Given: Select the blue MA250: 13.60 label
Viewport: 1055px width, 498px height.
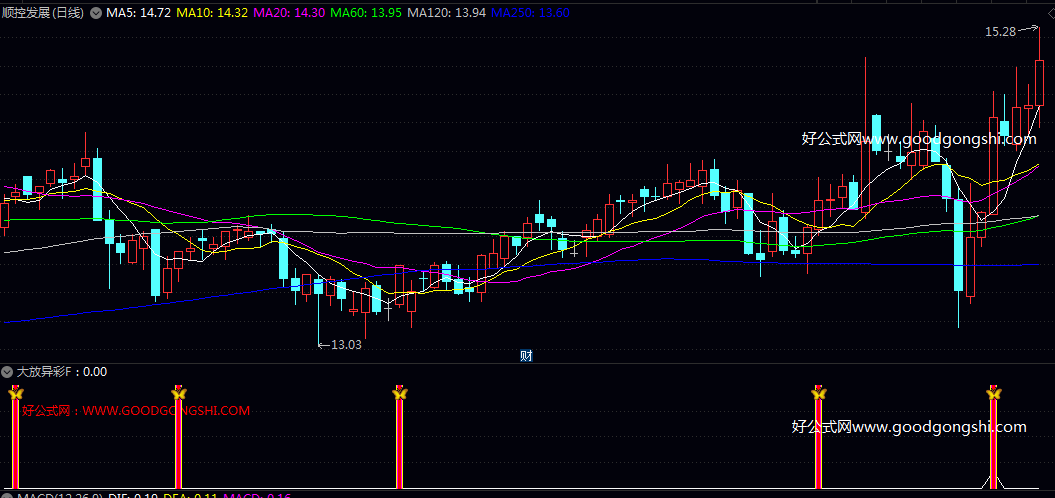Looking at the screenshot, I should tap(531, 13).
